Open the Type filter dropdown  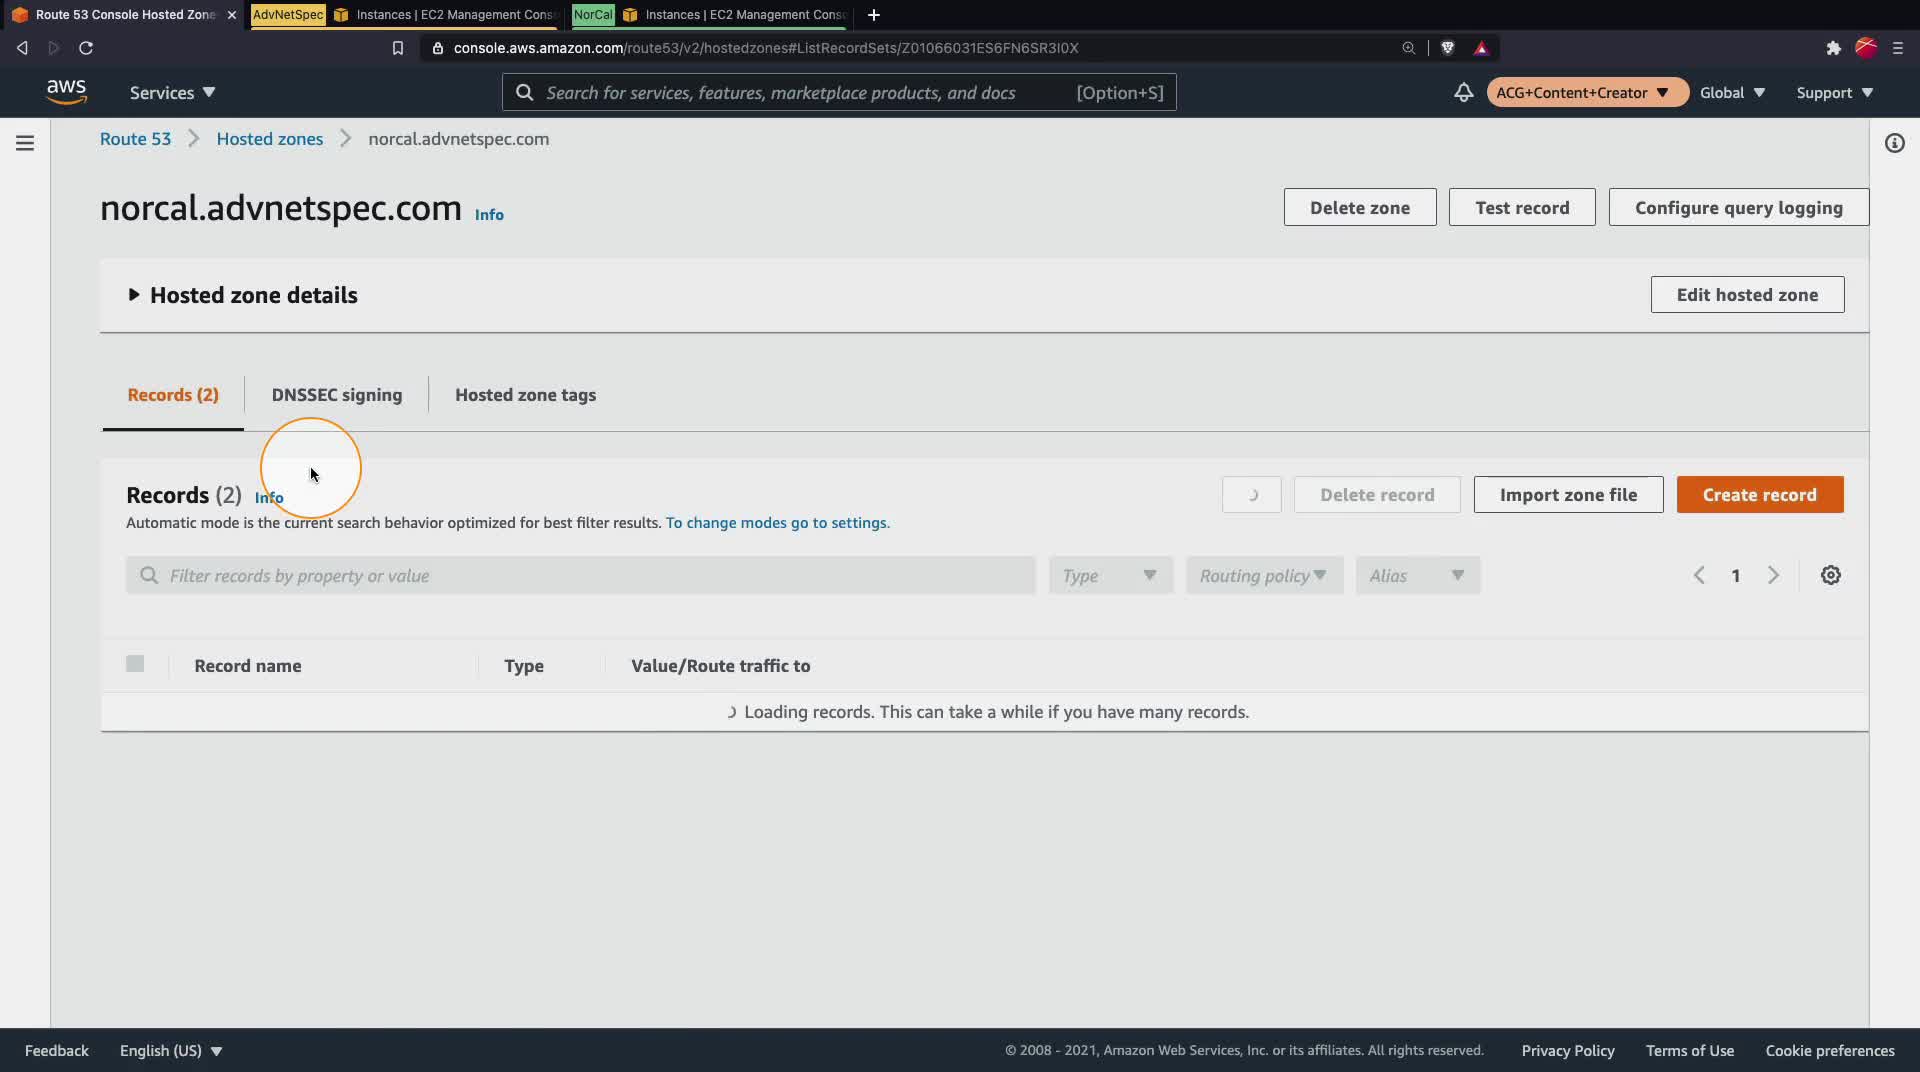point(1110,576)
